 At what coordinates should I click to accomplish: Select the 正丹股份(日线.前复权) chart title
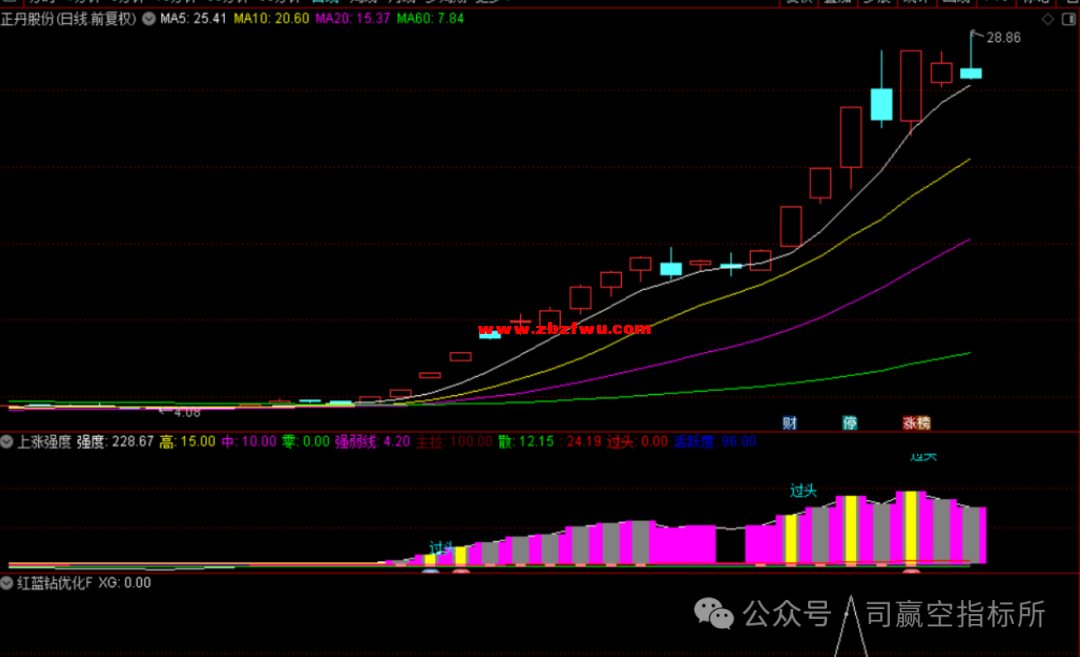(x=69, y=19)
